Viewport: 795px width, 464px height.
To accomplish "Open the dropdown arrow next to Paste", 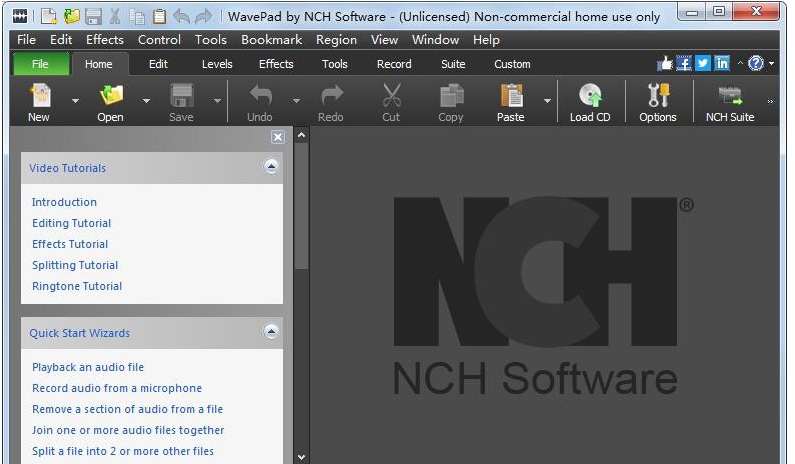I will 548,101.
